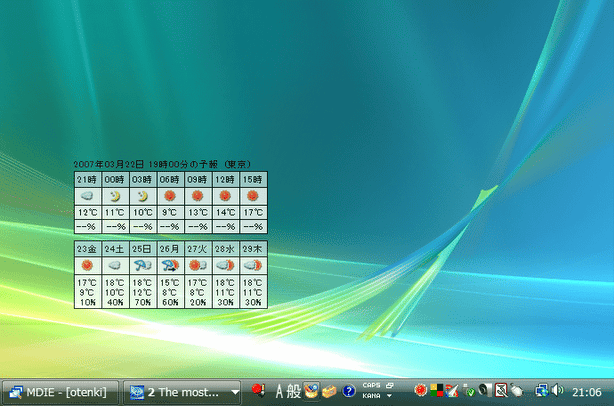Click the '--%' cell under 21時
Screen dimensions: 614x406
pyautogui.click(x=86, y=227)
